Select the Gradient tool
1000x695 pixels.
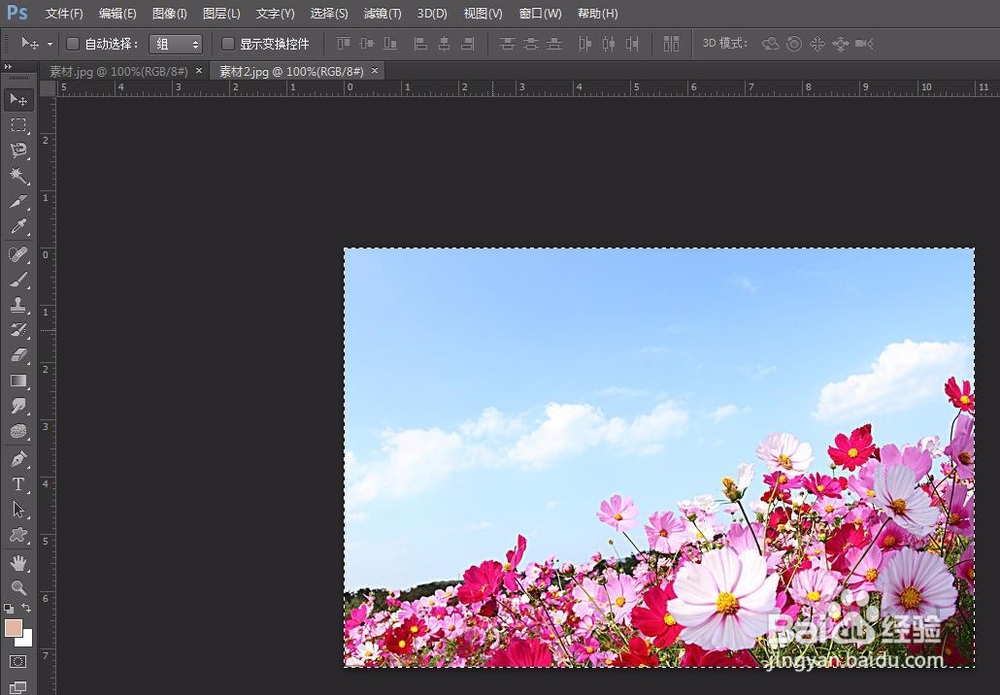coord(18,381)
